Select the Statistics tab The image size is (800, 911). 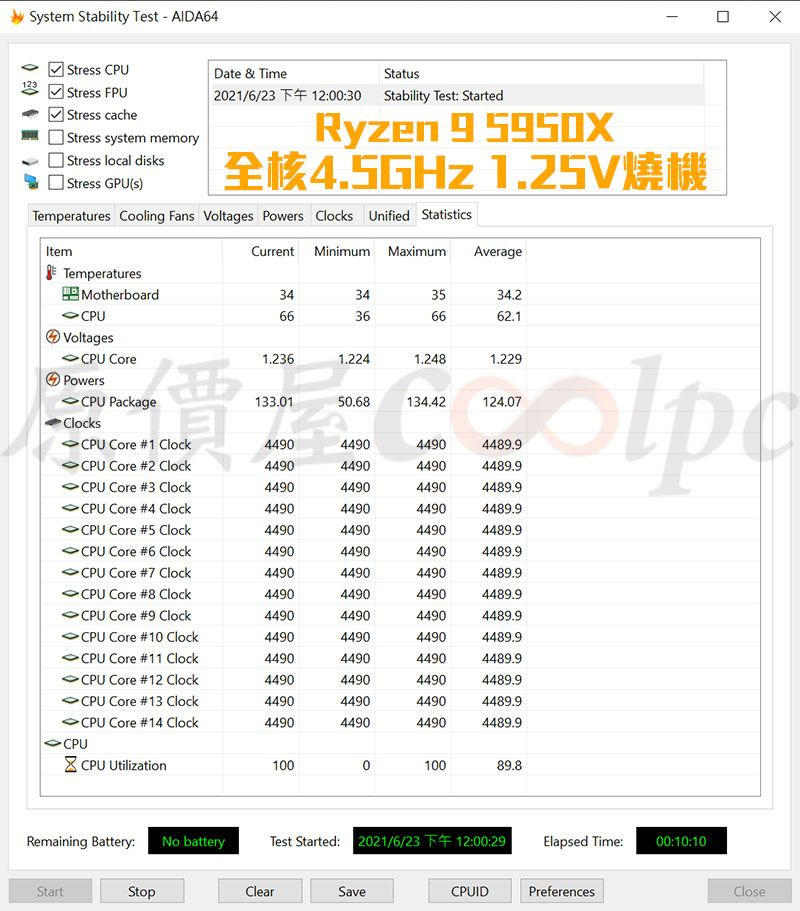447,214
